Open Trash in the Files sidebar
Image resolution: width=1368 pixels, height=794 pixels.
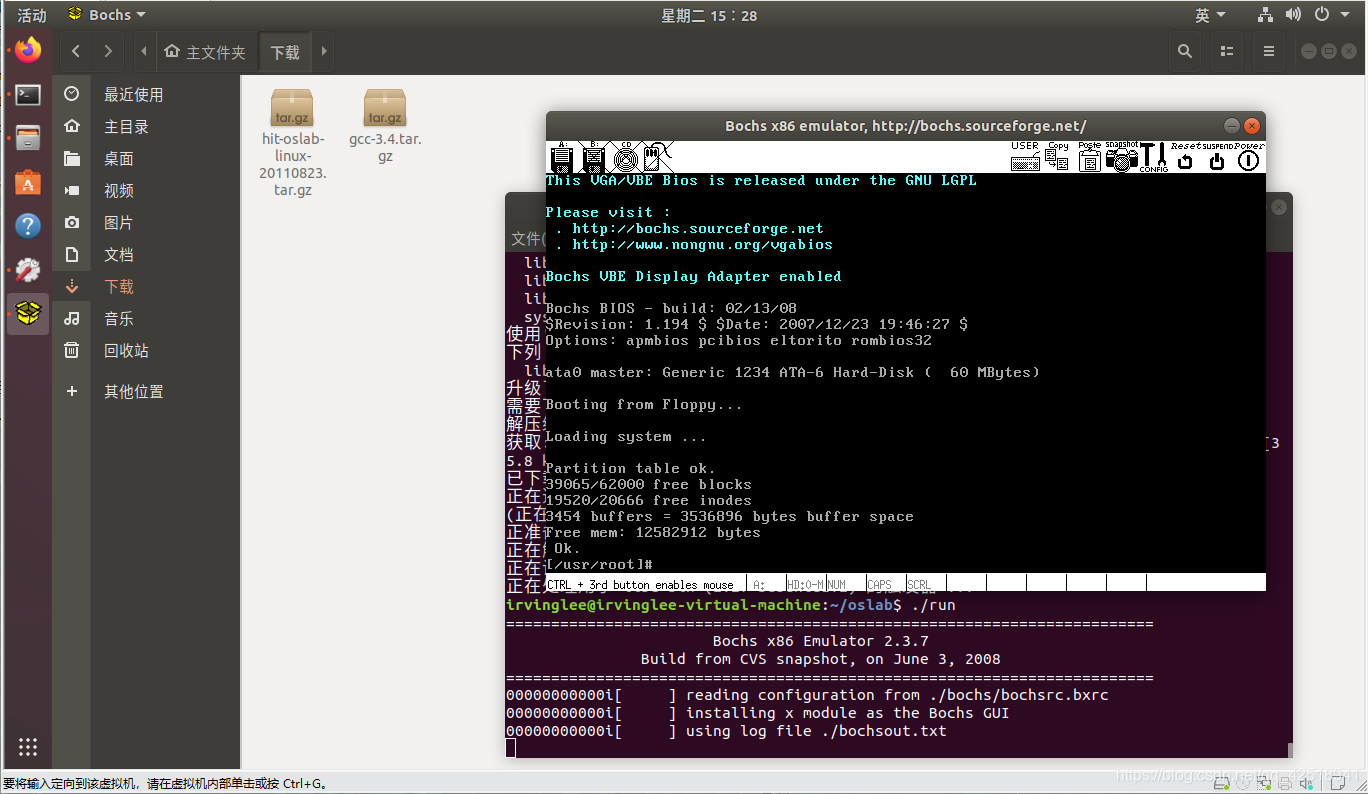pyautogui.click(x=146, y=350)
